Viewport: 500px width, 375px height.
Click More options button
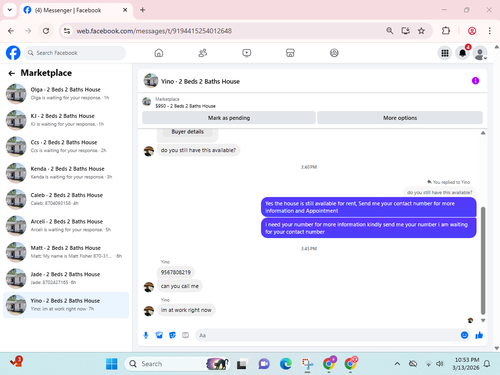click(400, 118)
